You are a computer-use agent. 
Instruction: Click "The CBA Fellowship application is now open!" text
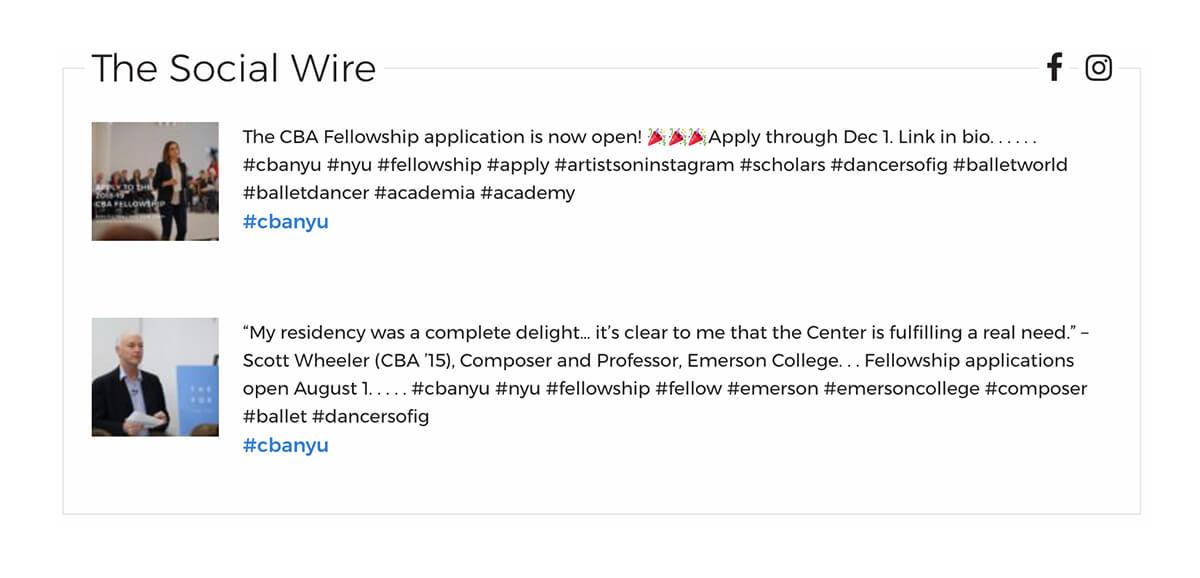(x=441, y=137)
